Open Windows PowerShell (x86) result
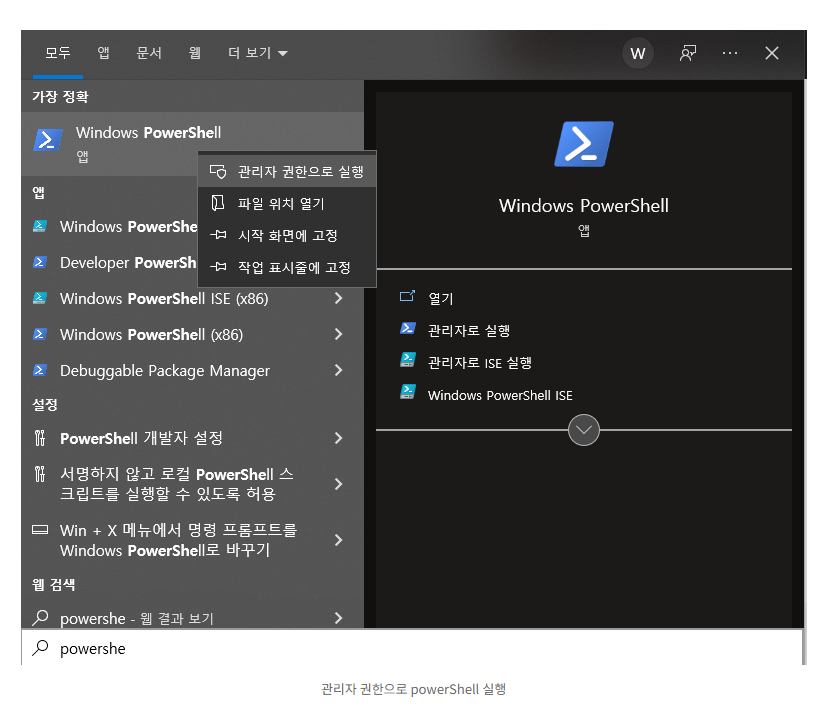This screenshot has width=826, height=707. click(193, 334)
